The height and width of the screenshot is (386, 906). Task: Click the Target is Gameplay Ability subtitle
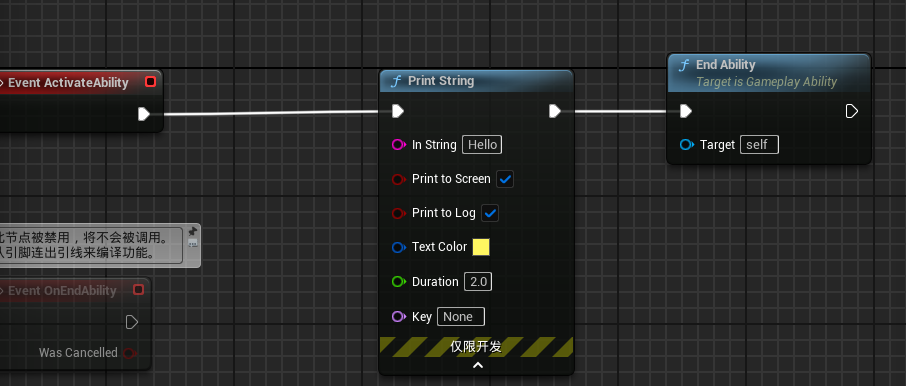click(766, 82)
